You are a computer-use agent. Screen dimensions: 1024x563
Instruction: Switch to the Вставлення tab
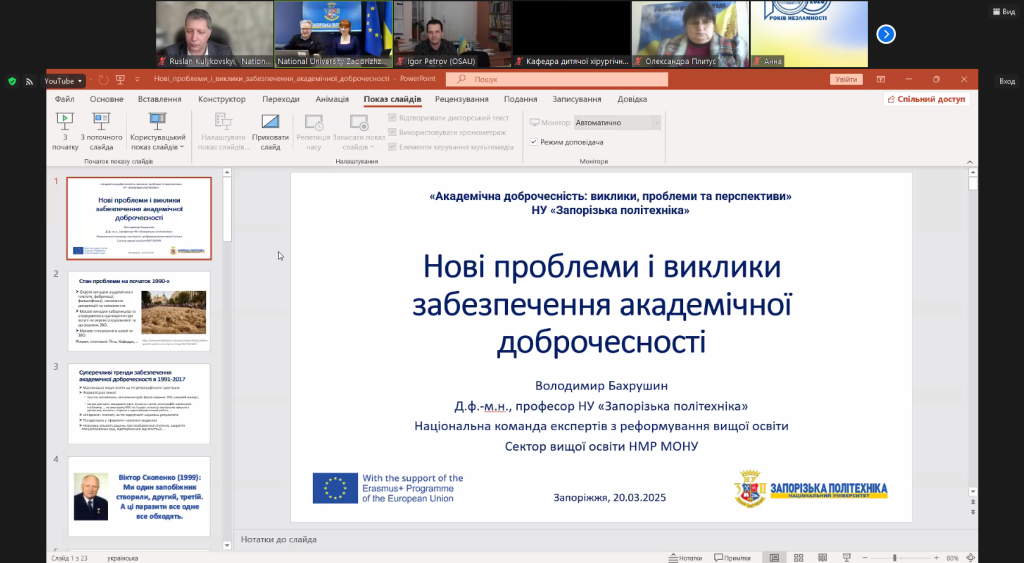[159, 99]
